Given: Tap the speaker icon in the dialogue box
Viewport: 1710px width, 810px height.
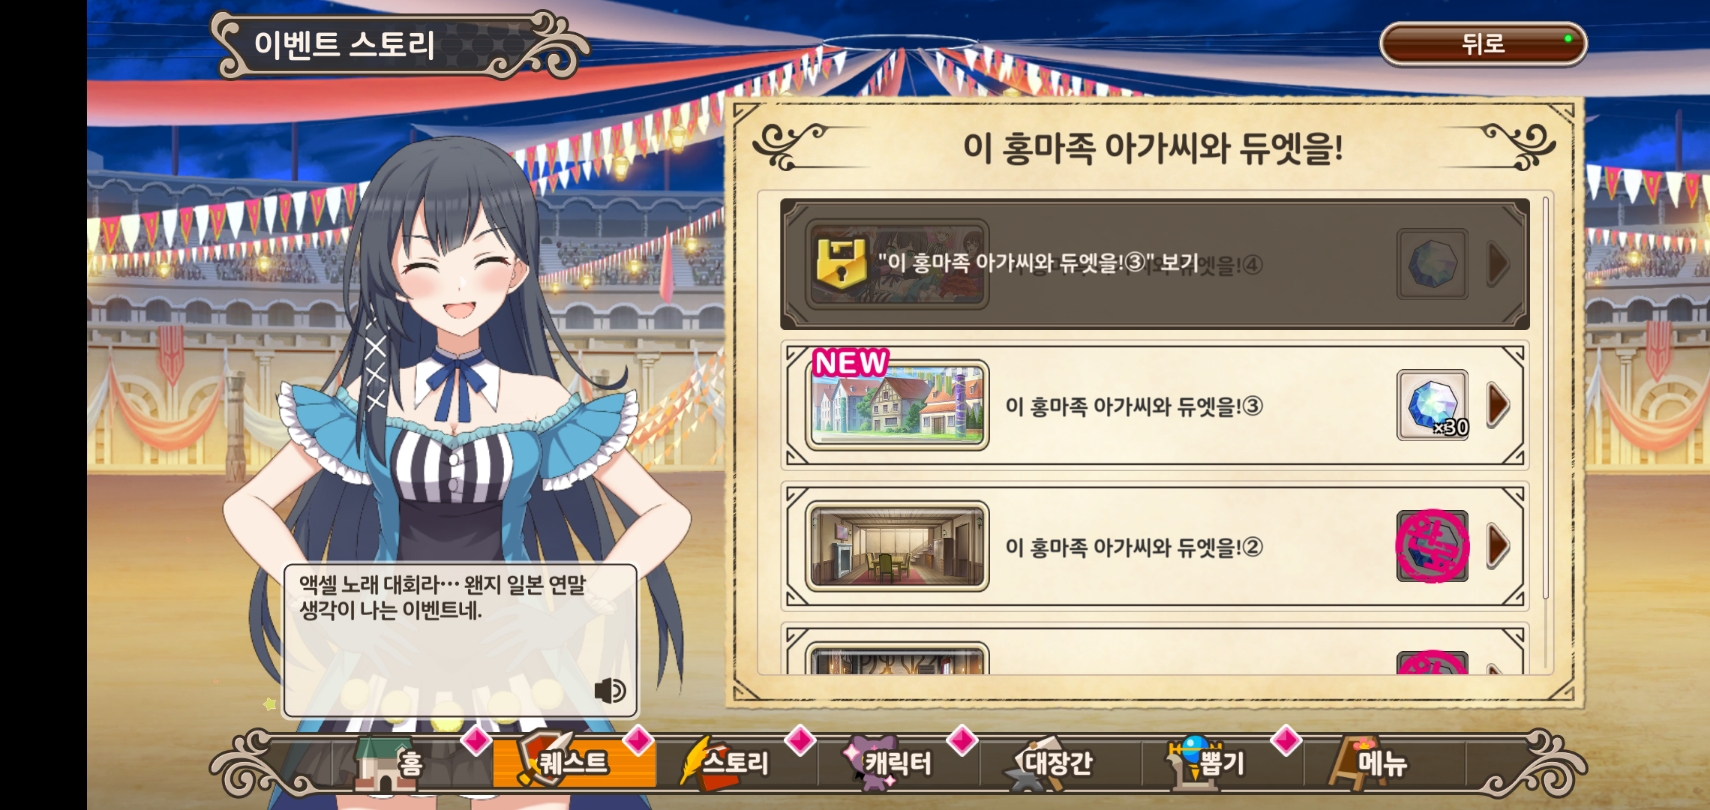Looking at the screenshot, I should (609, 690).
